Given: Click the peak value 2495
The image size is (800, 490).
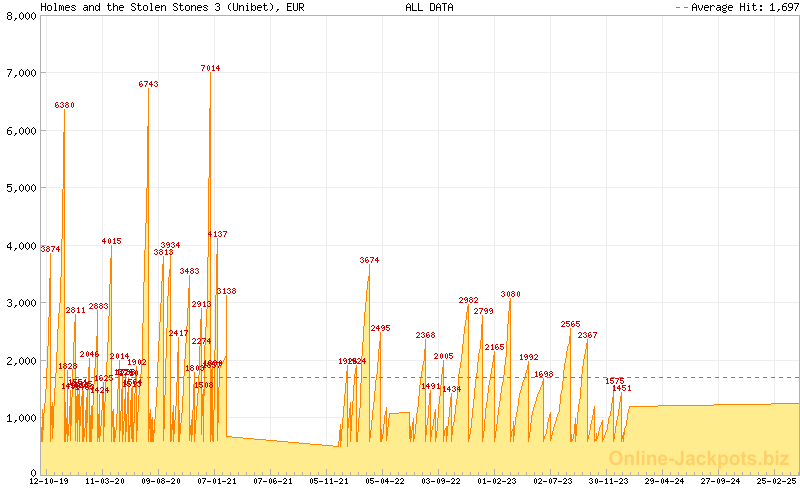Looking at the screenshot, I should point(381,328).
